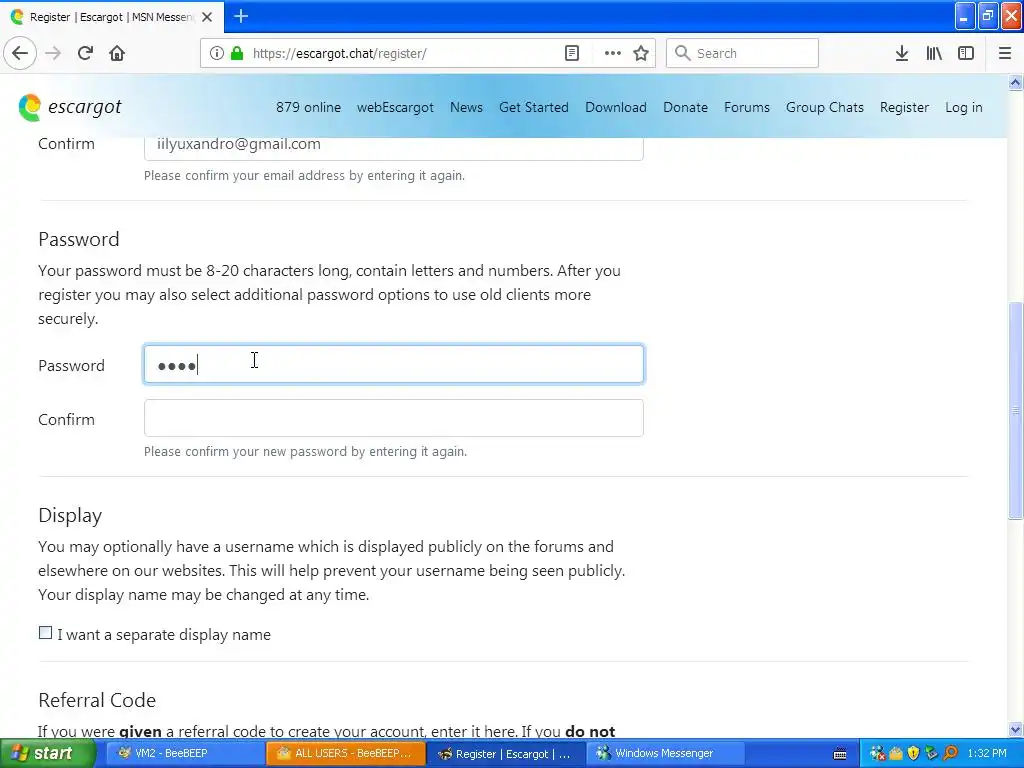Select the Register Escargot browser tab
1024x768 pixels.
111,17
